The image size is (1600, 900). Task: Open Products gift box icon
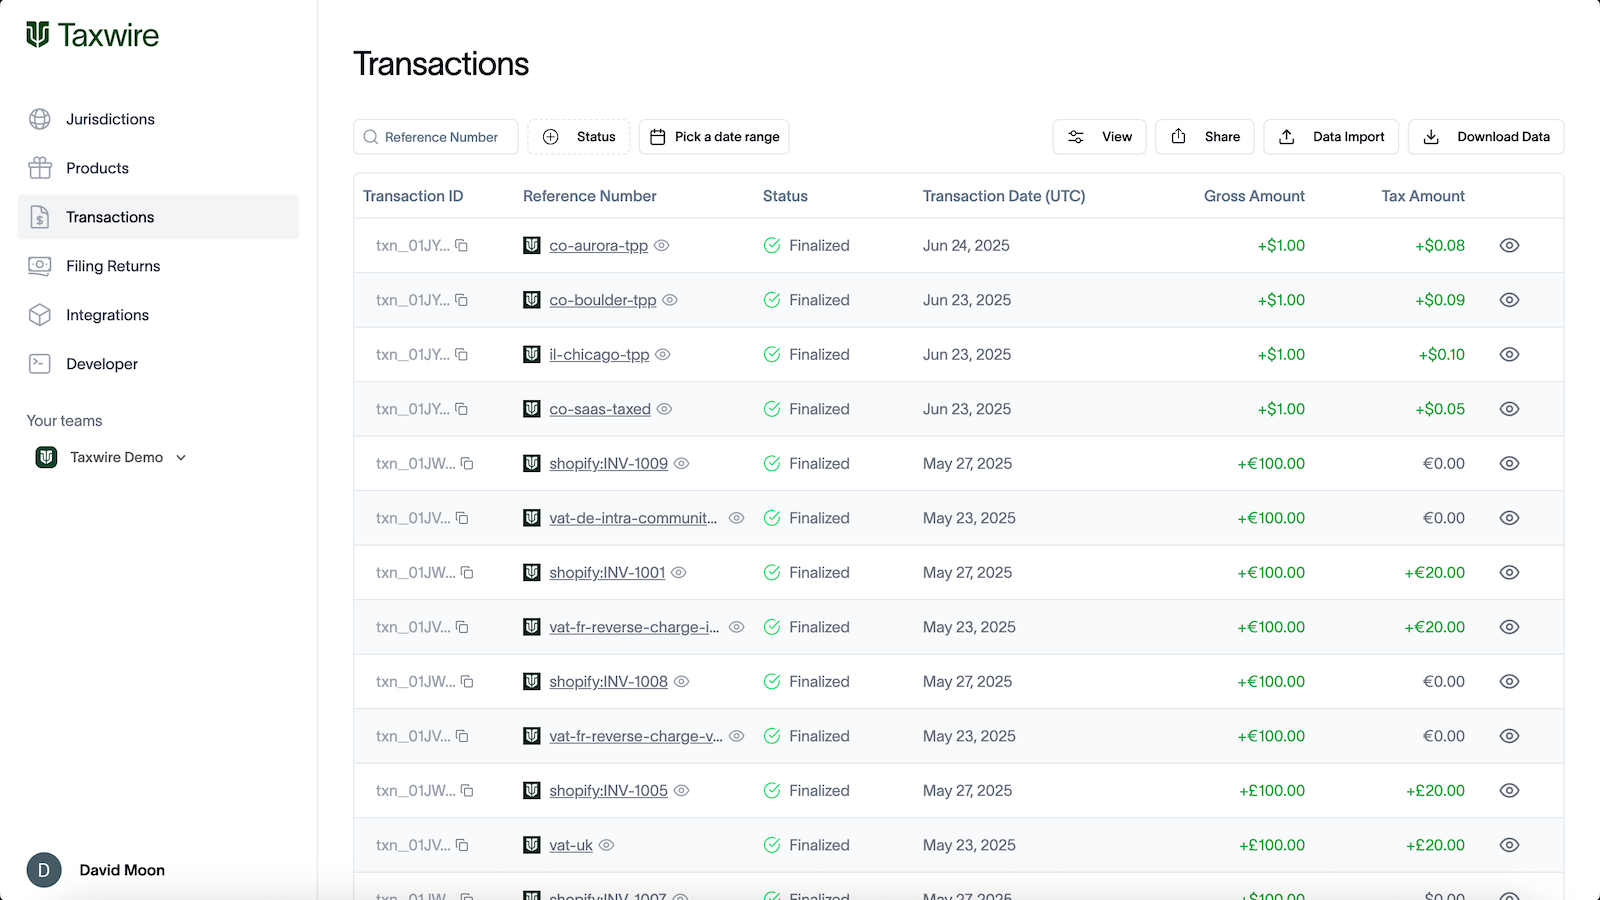pyautogui.click(x=40, y=168)
